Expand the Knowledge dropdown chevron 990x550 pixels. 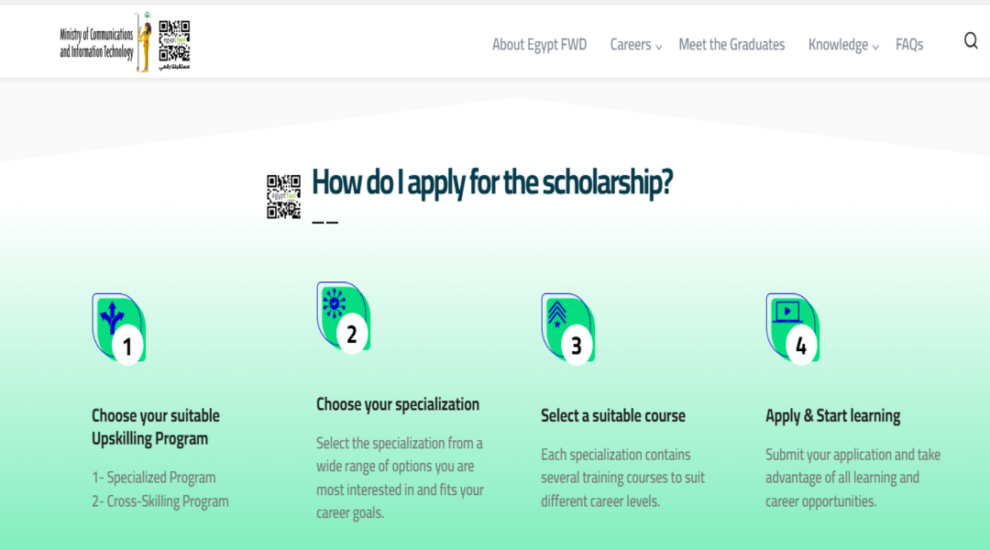click(x=875, y=47)
